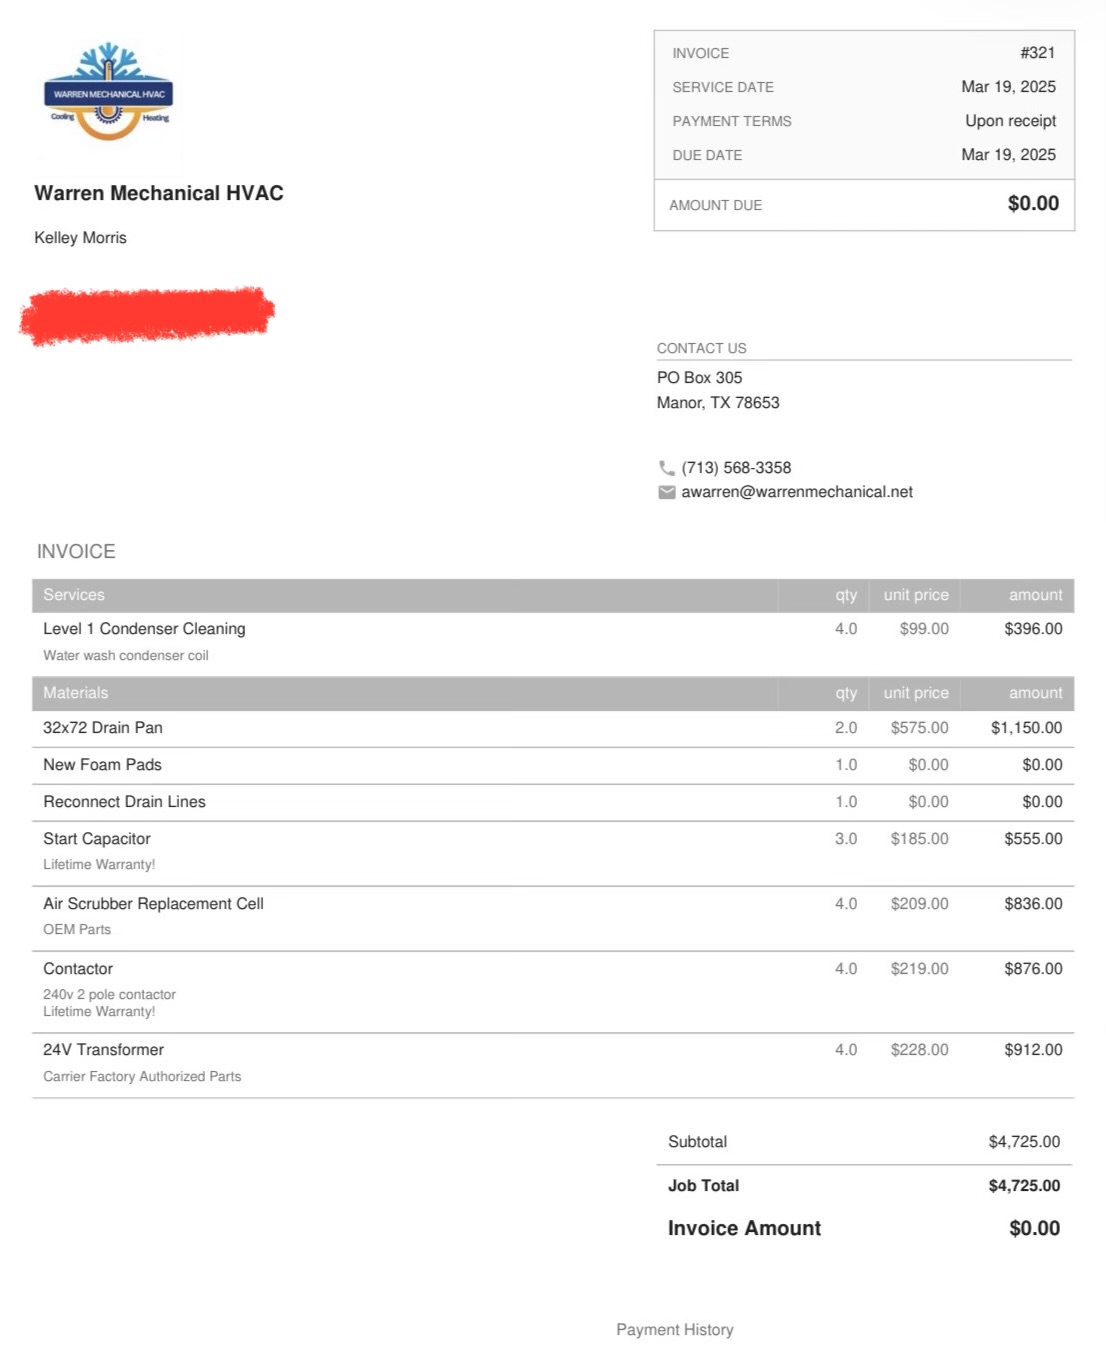The width and height of the screenshot is (1106, 1356).
Task: Select the Air Scrubber Replacement Cell item
Action: [x=153, y=904]
